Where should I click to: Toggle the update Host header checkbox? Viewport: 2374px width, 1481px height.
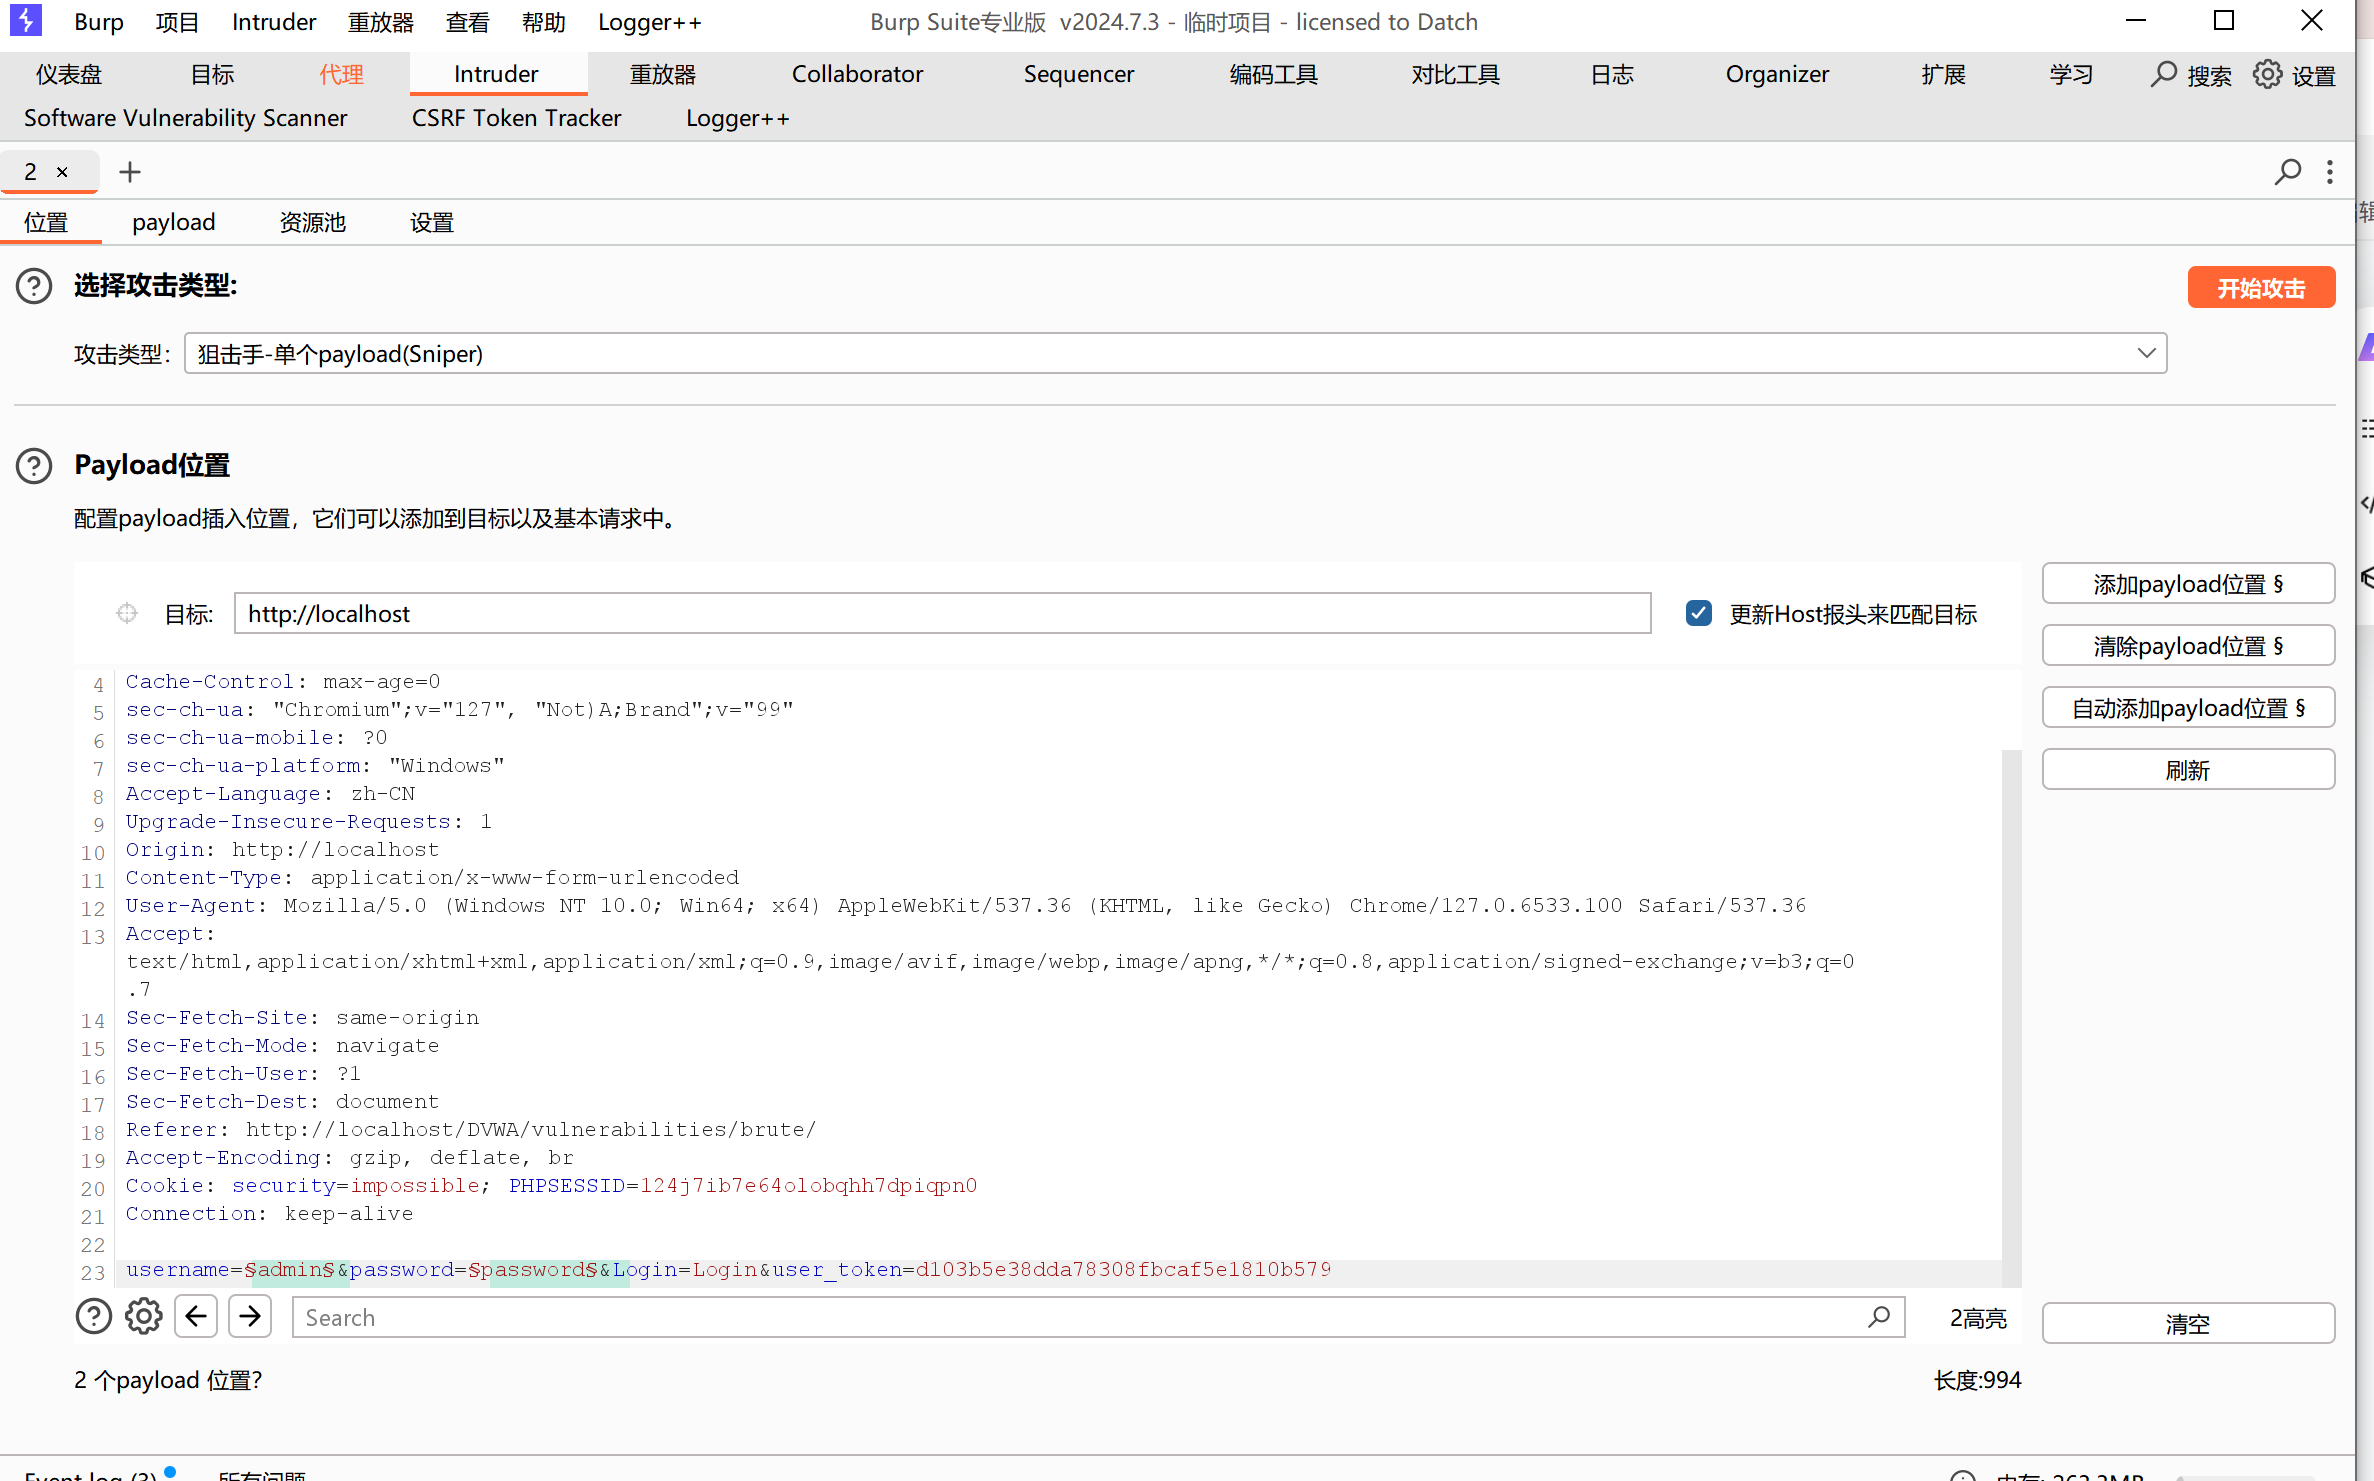1698,613
